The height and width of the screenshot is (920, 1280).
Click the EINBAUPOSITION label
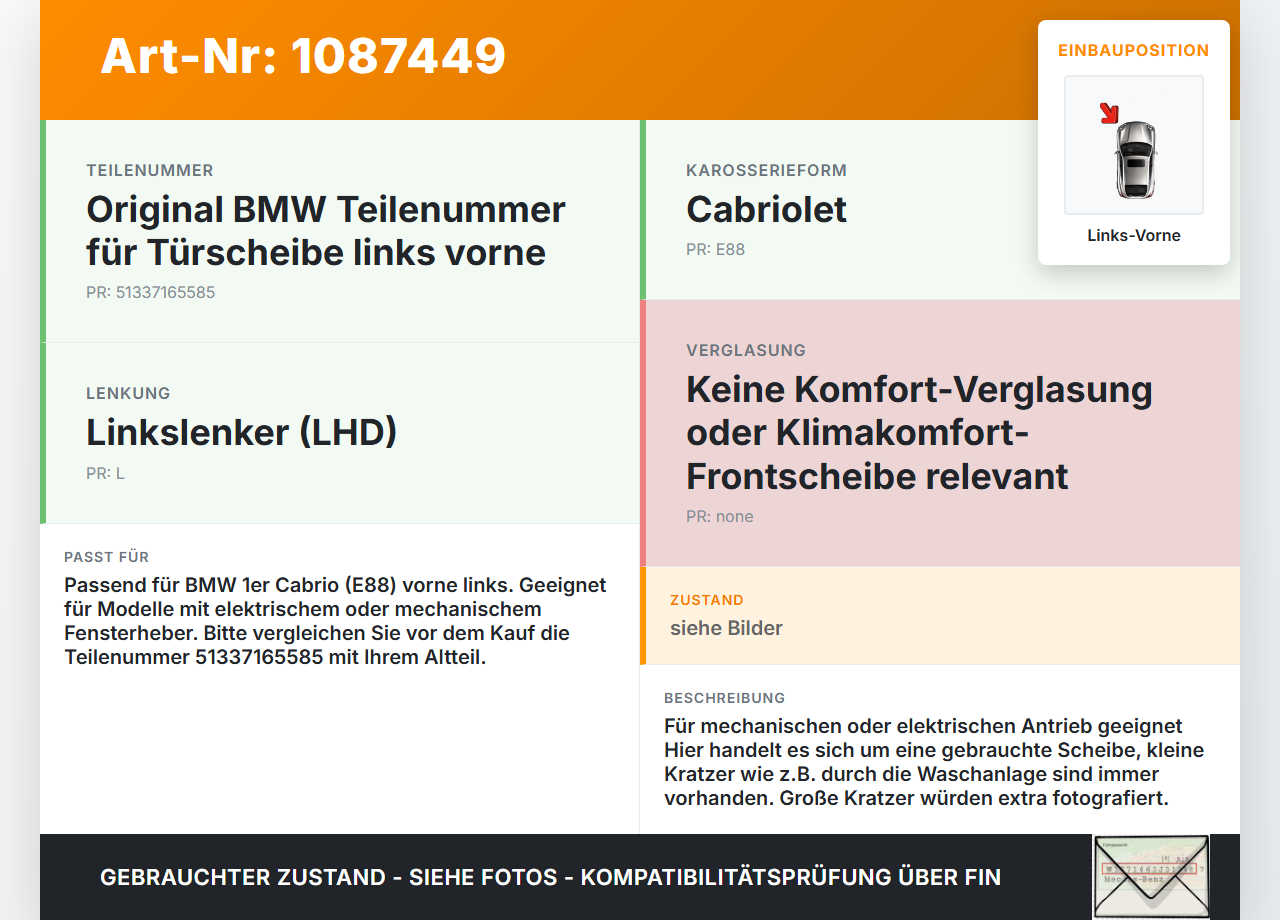[x=1134, y=50]
